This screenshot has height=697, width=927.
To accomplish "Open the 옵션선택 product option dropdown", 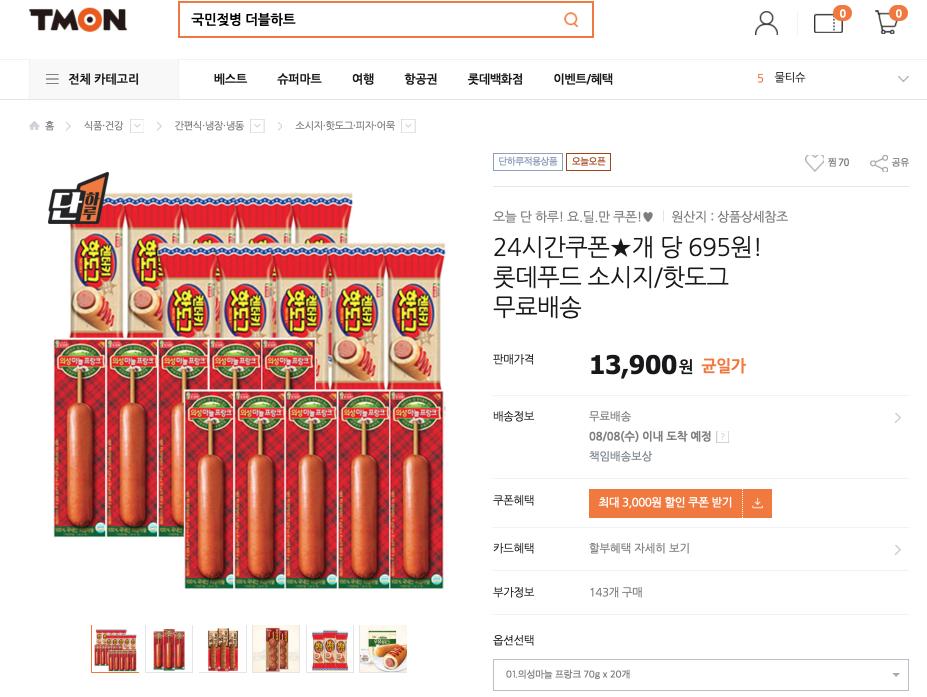I will pyautogui.click(x=700, y=675).
